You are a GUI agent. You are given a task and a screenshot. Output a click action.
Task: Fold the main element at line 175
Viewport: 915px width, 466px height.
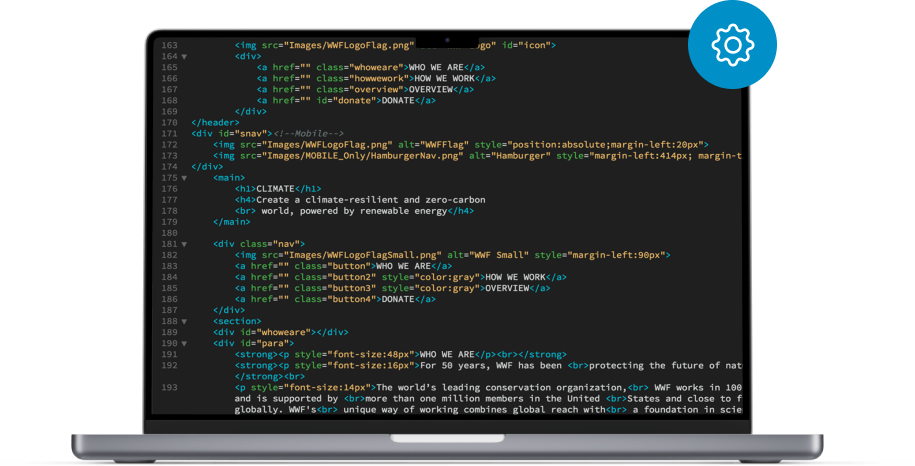coord(184,177)
